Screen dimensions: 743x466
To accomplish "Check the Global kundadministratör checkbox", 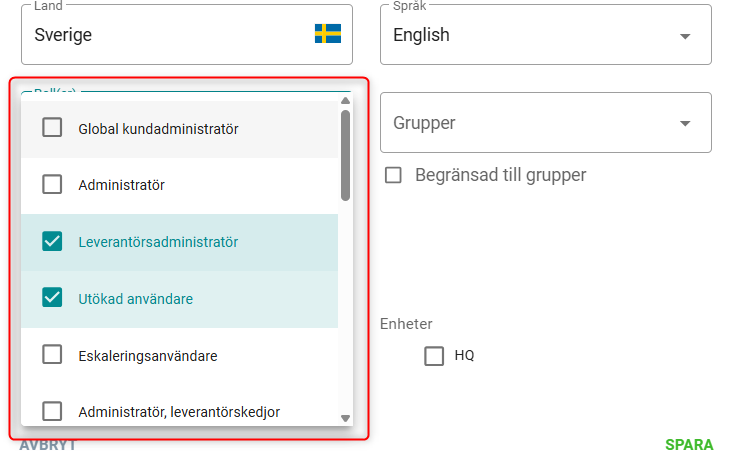I will click(52, 128).
